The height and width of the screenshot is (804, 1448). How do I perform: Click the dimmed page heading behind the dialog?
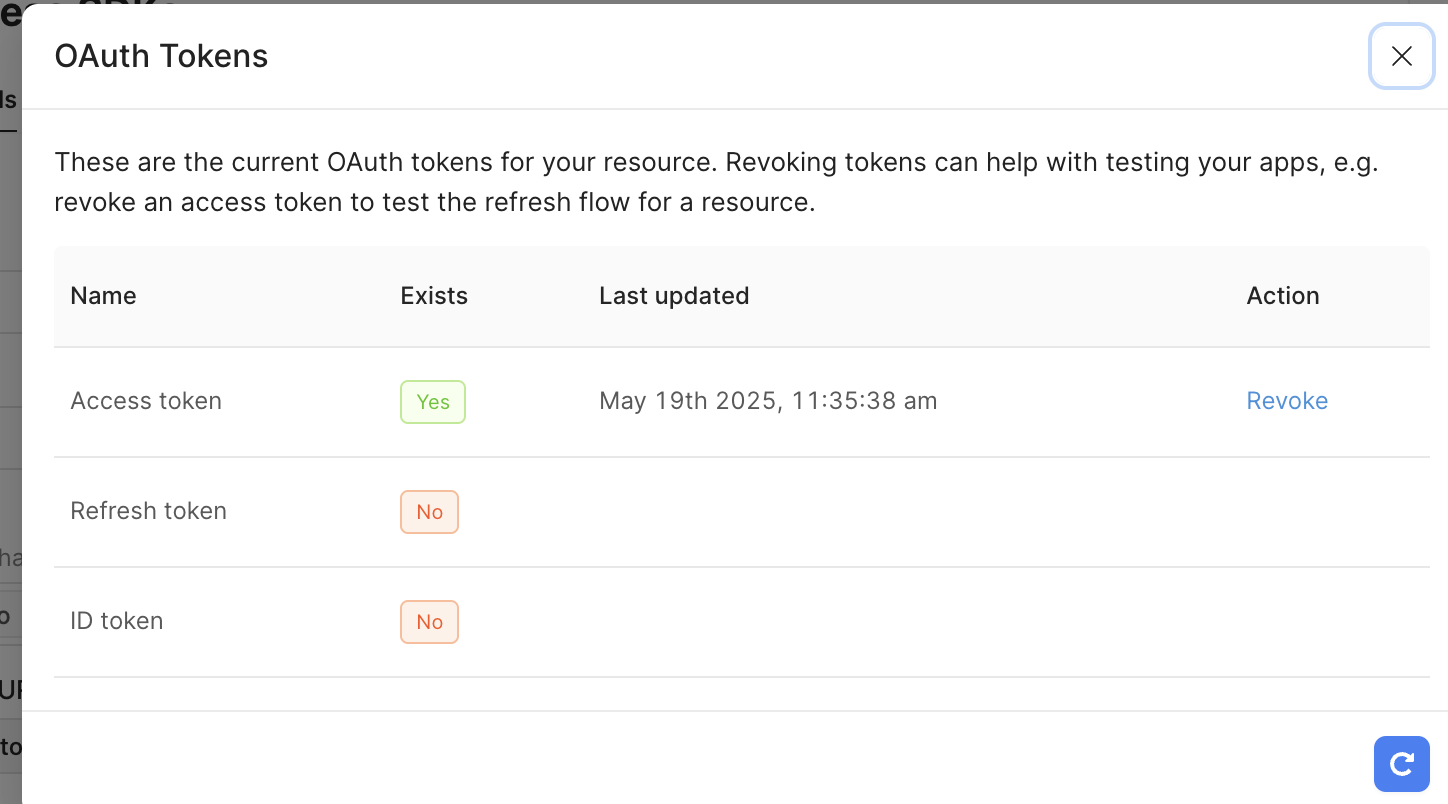click(10, 14)
